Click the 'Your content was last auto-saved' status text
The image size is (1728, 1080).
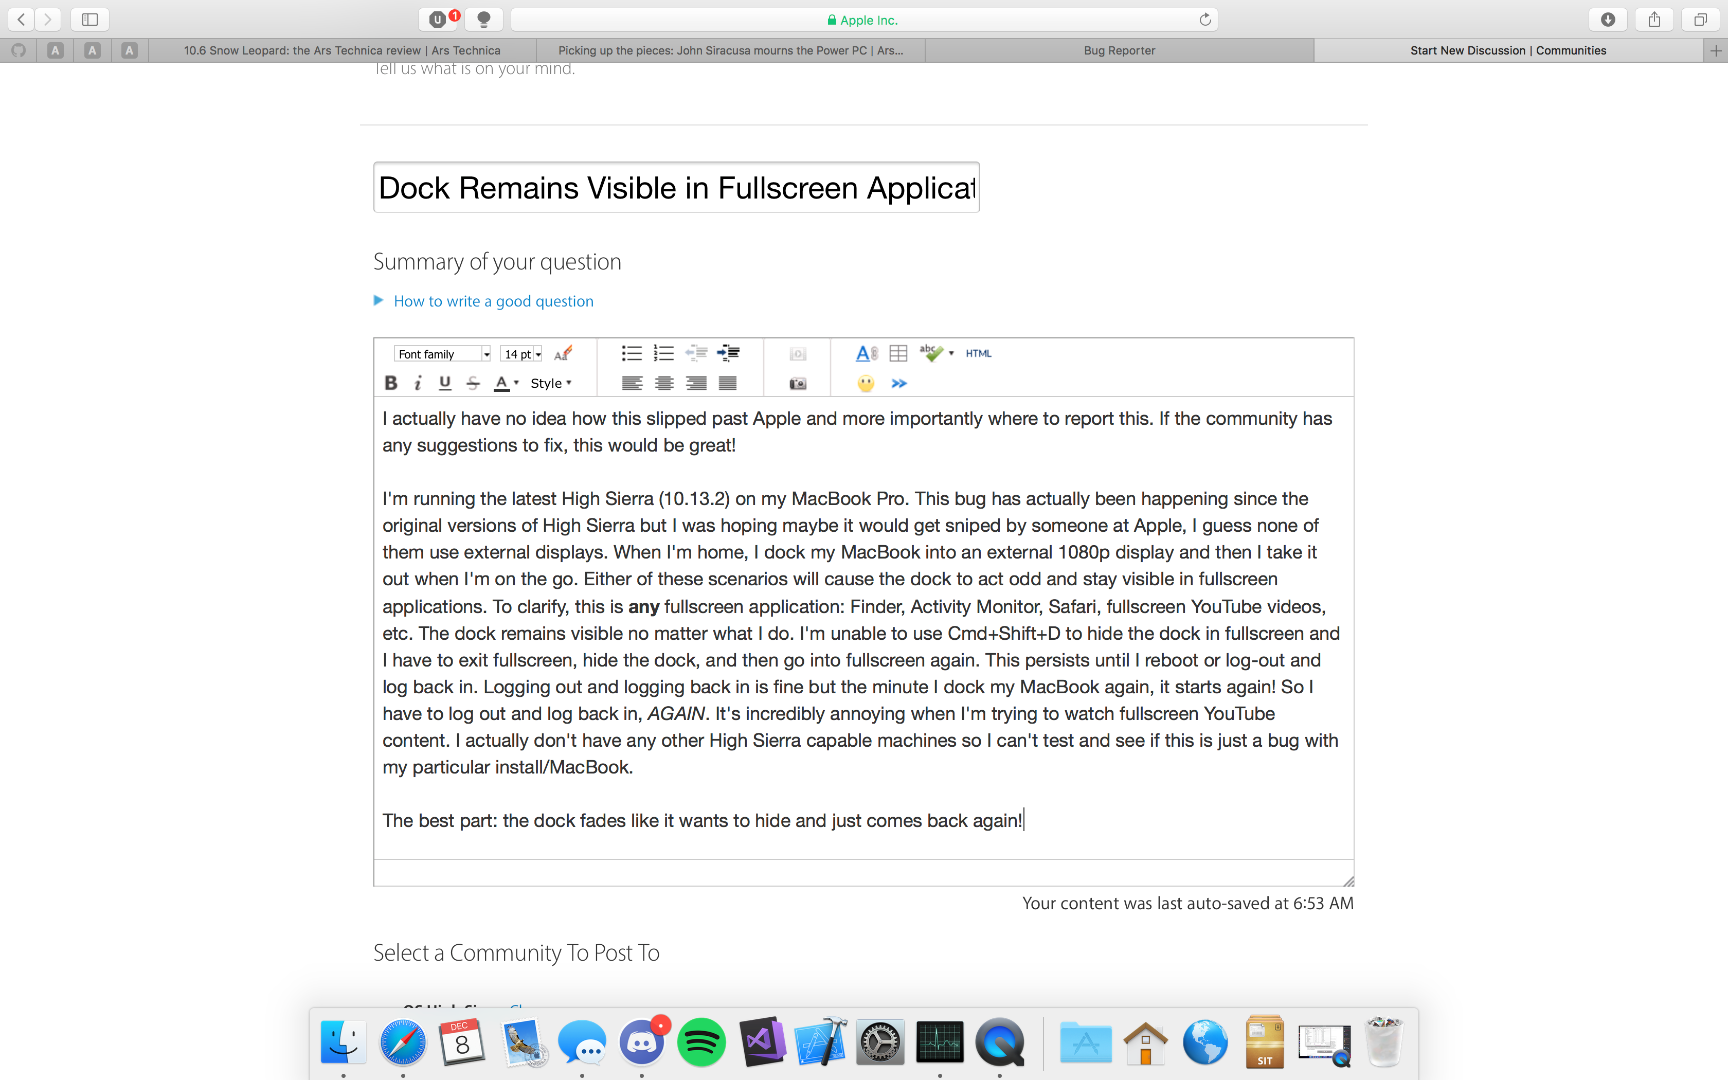[x=1188, y=903]
